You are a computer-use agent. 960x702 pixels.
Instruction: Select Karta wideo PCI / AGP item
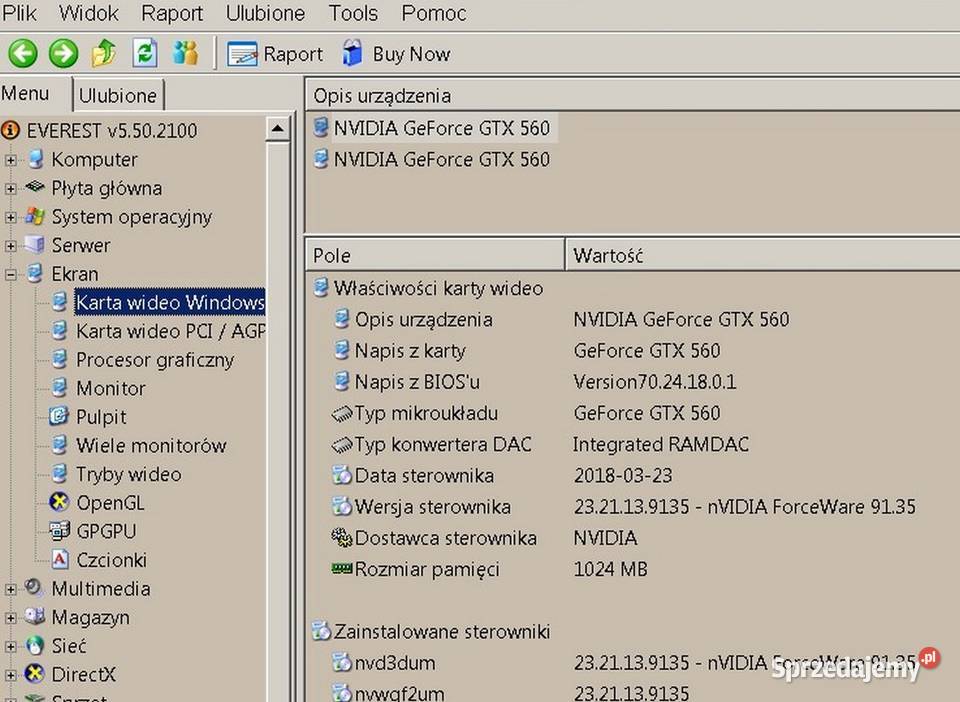pyautogui.click(x=170, y=331)
